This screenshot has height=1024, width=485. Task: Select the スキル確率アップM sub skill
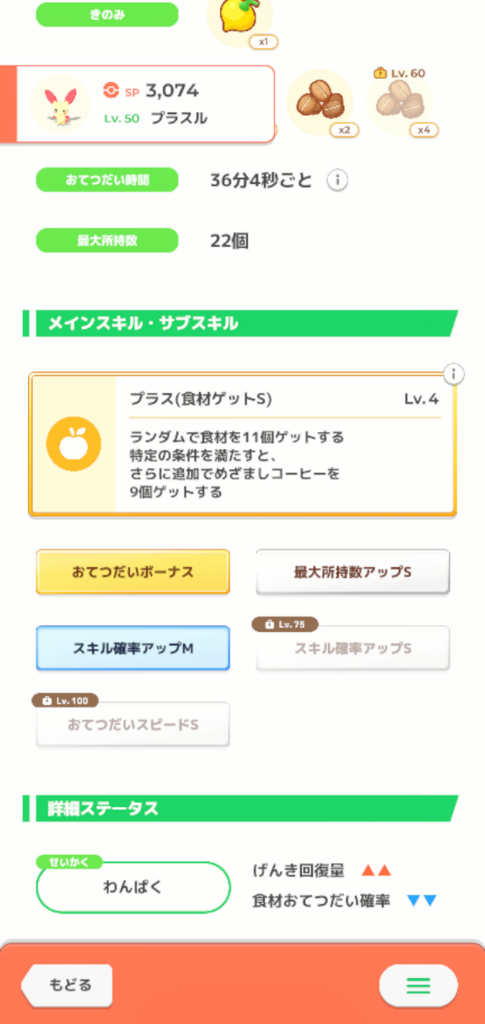point(133,648)
